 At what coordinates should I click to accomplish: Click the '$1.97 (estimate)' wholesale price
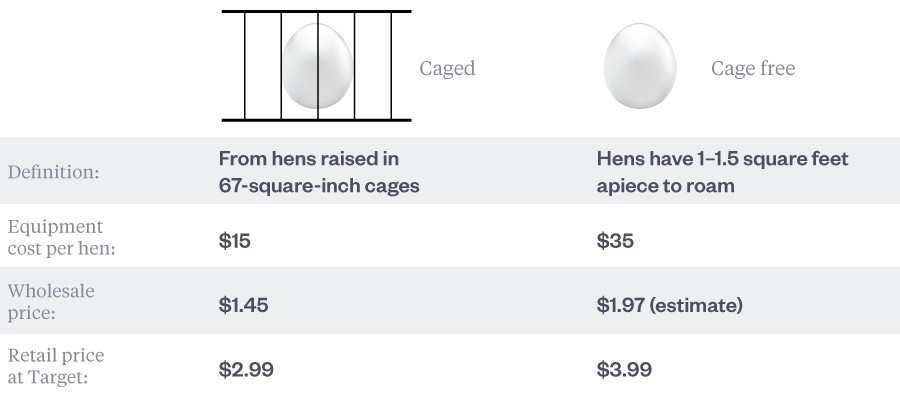pyautogui.click(x=670, y=305)
